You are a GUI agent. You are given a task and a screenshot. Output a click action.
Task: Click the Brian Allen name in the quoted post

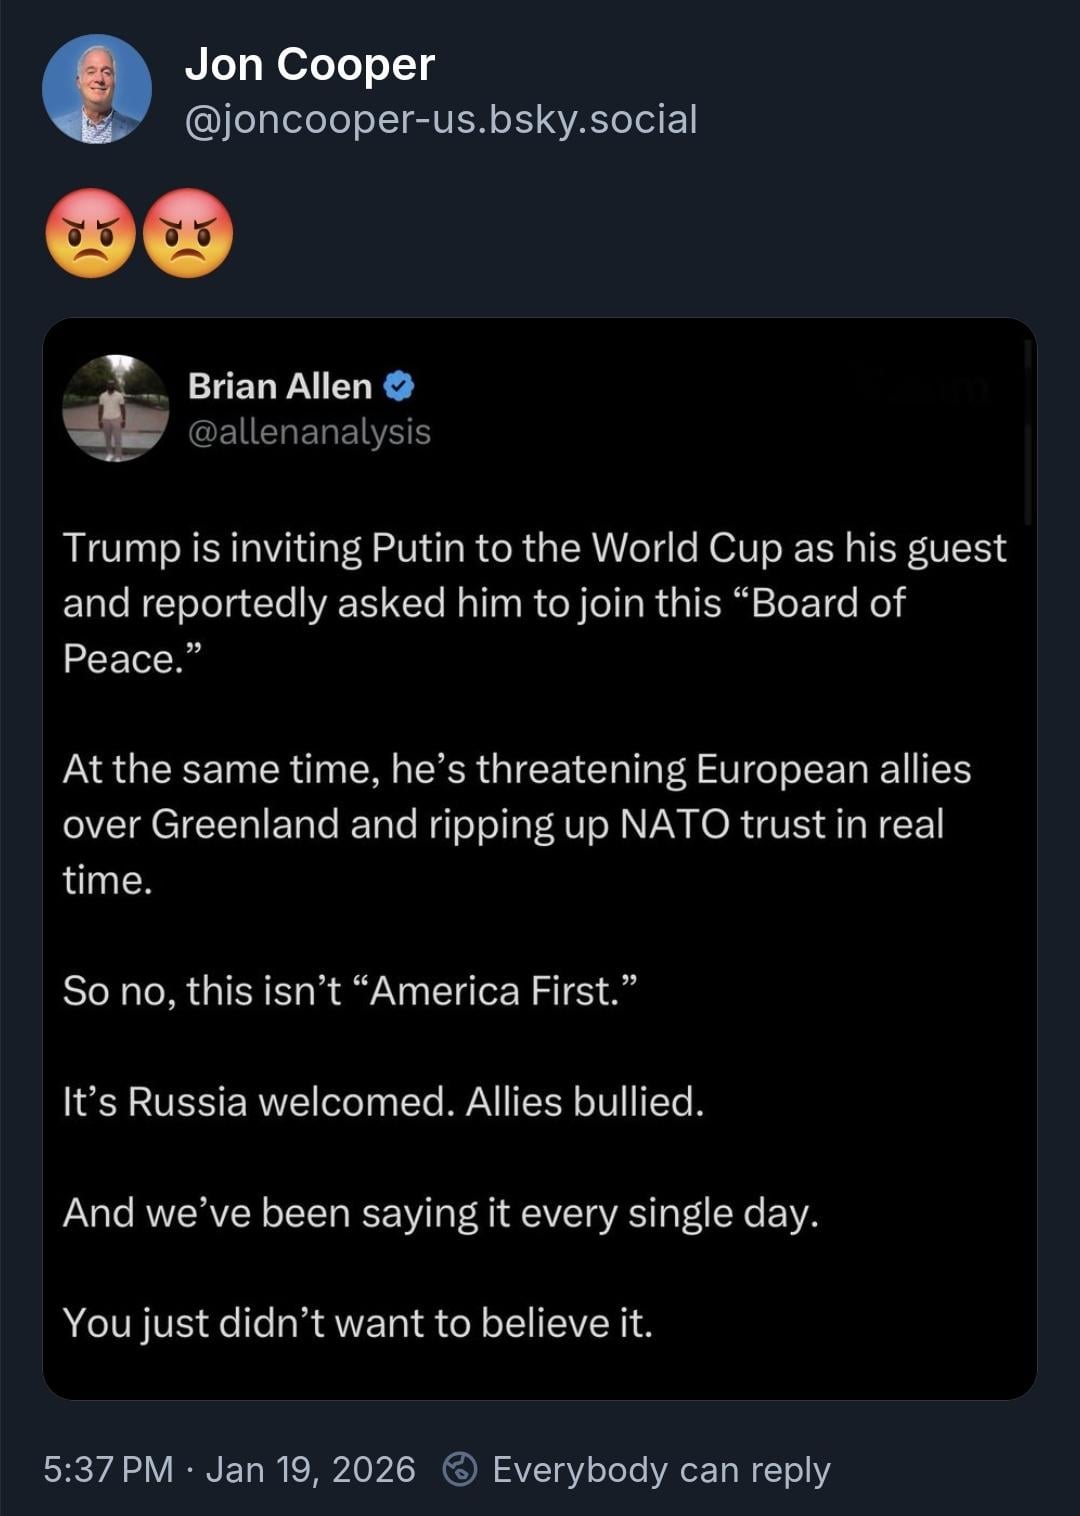pyautogui.click(x=280, y=386)
